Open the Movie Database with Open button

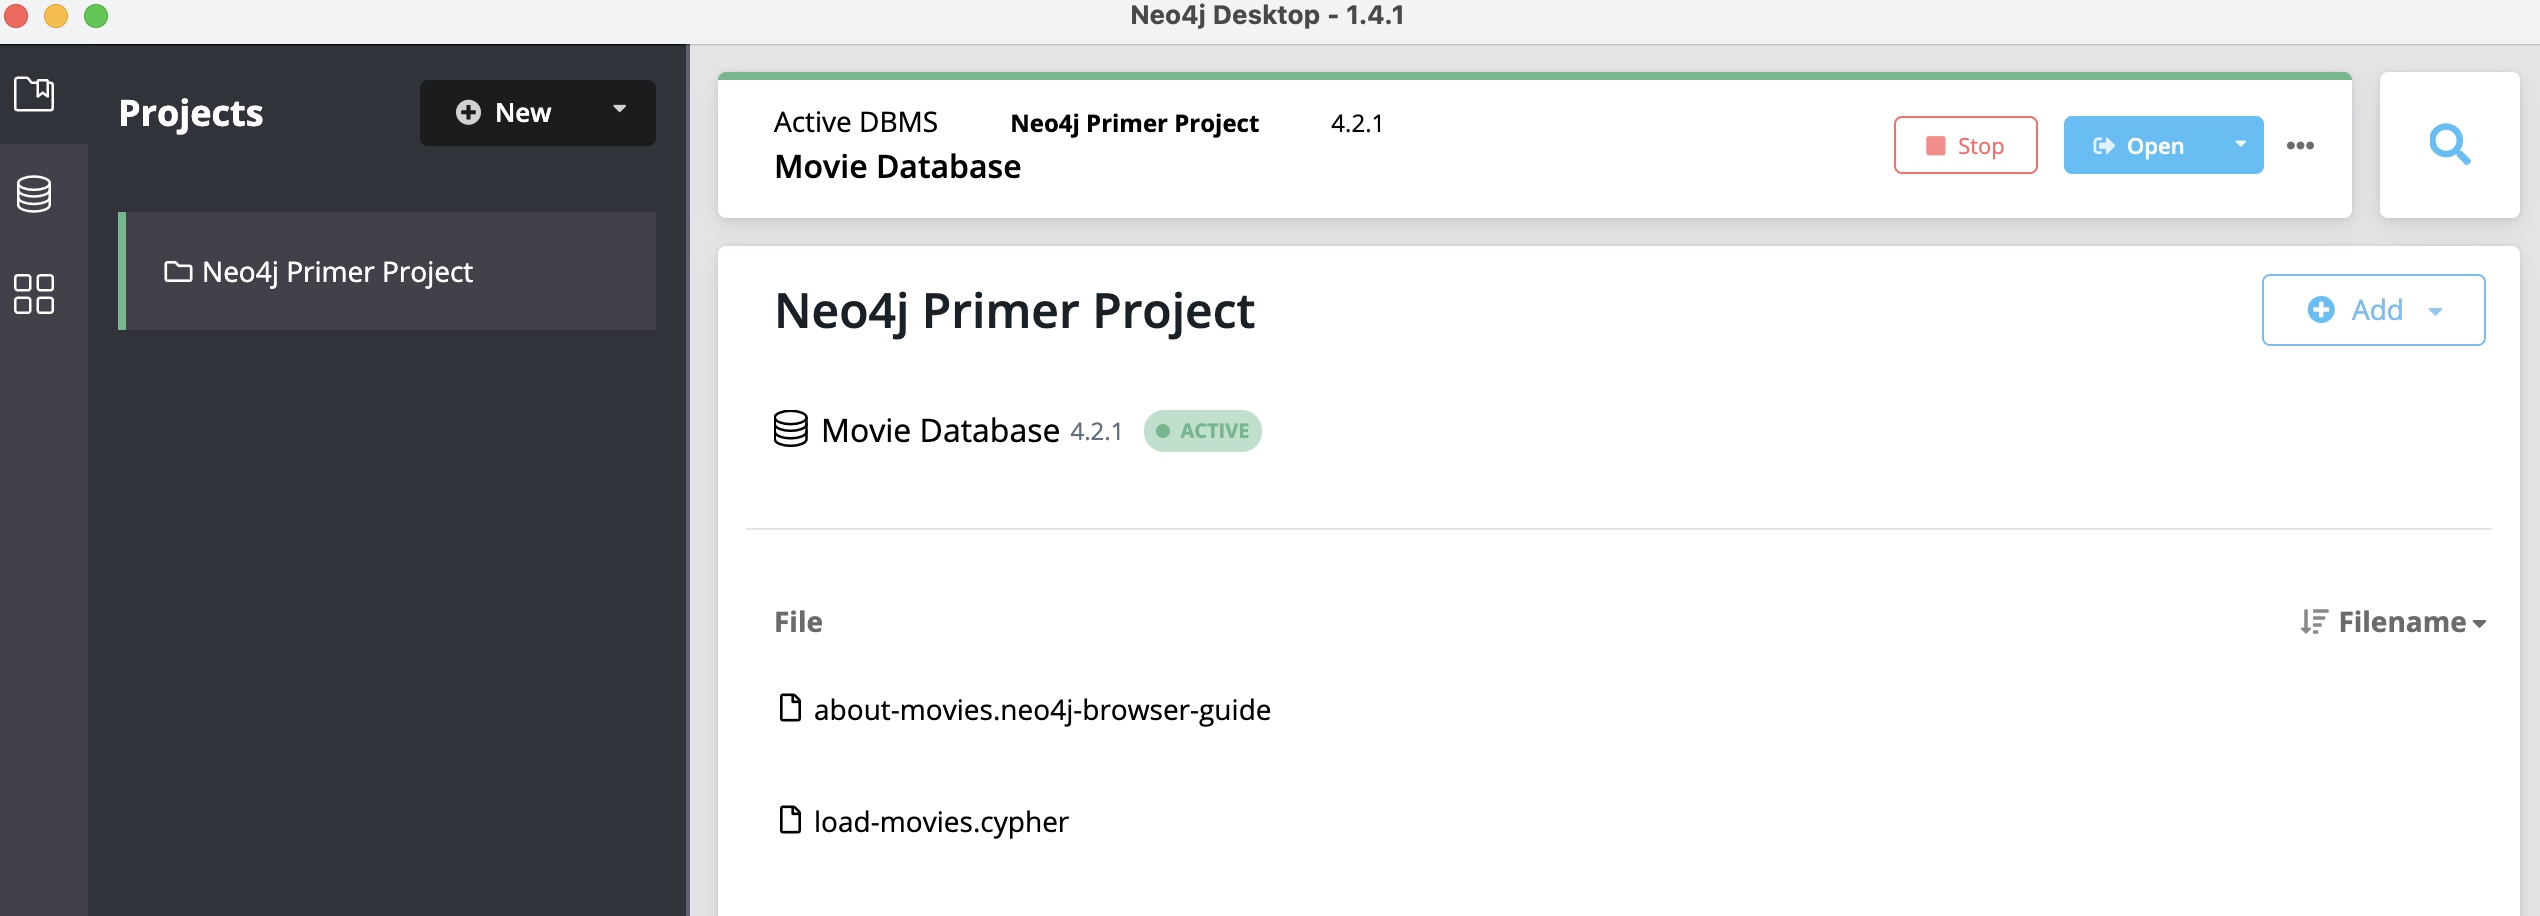2140,145
